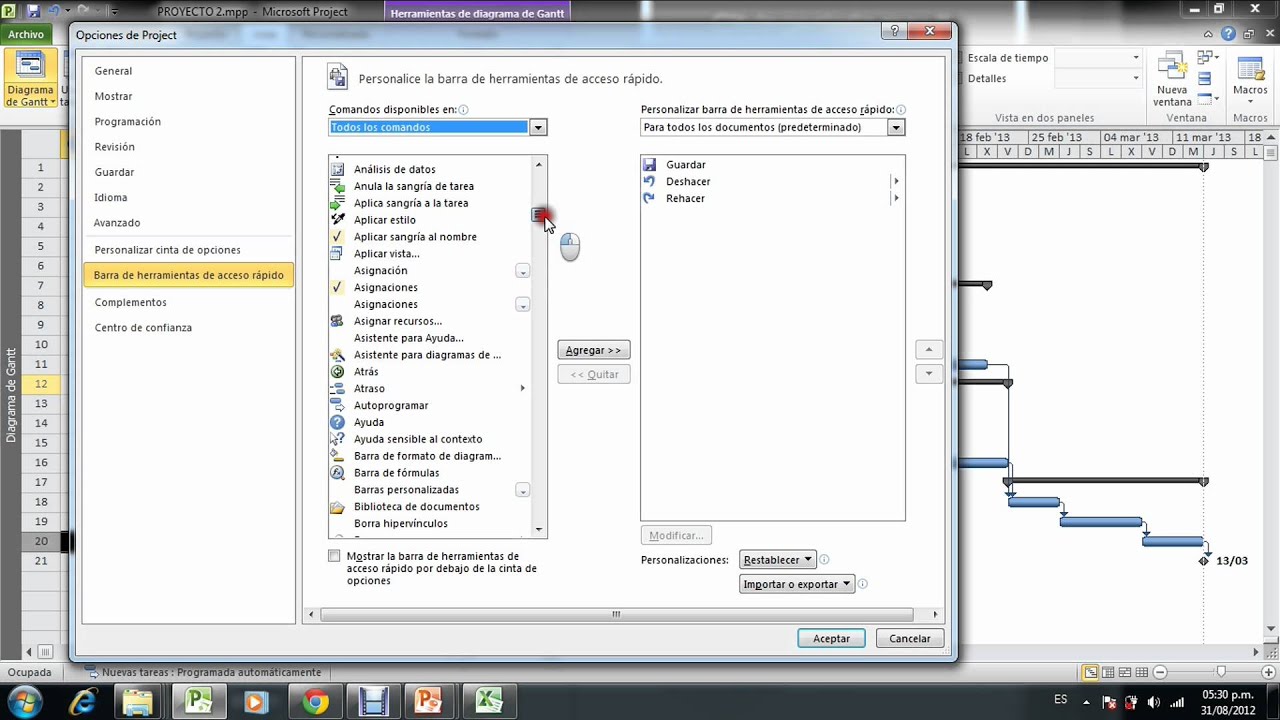Click the Guardar disk icon in right list
This screenshot has width=1280, height=720.
(649, 165)
